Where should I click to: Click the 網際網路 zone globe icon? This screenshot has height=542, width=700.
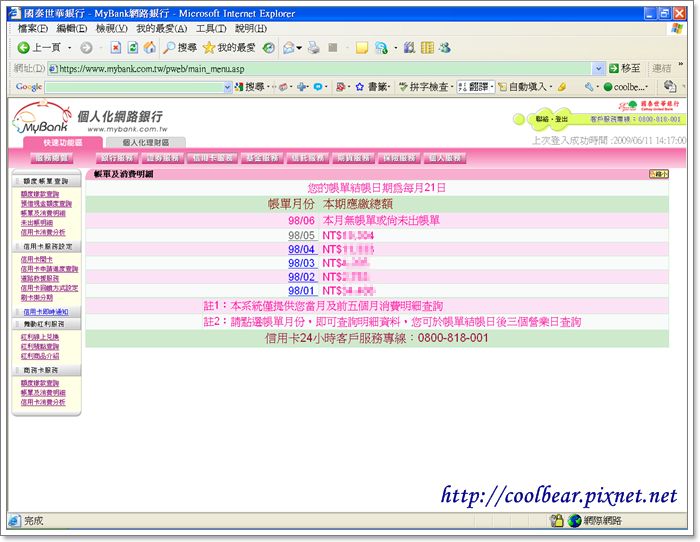[575, 520]
